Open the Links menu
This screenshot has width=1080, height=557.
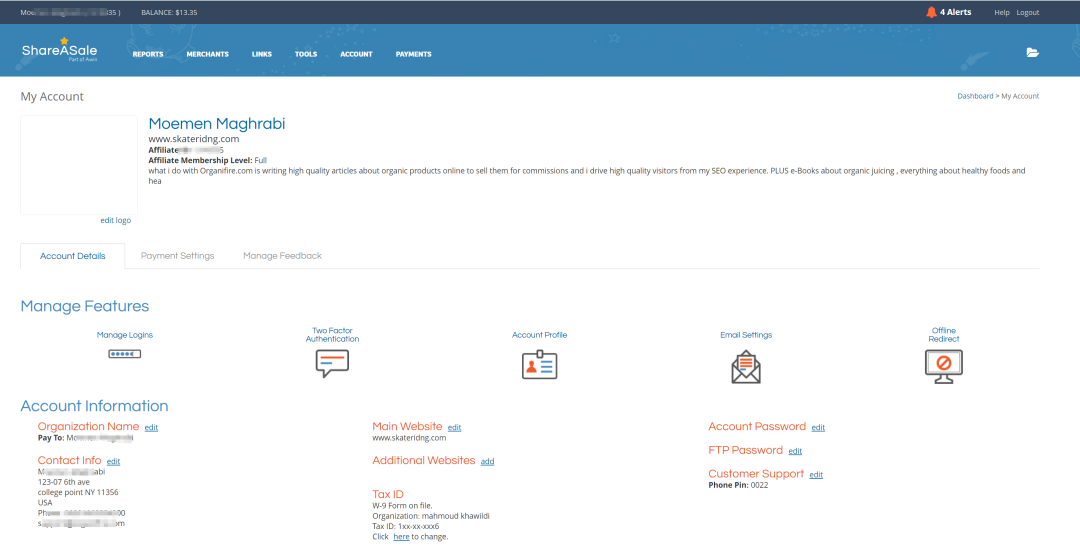tap(262, 54)
